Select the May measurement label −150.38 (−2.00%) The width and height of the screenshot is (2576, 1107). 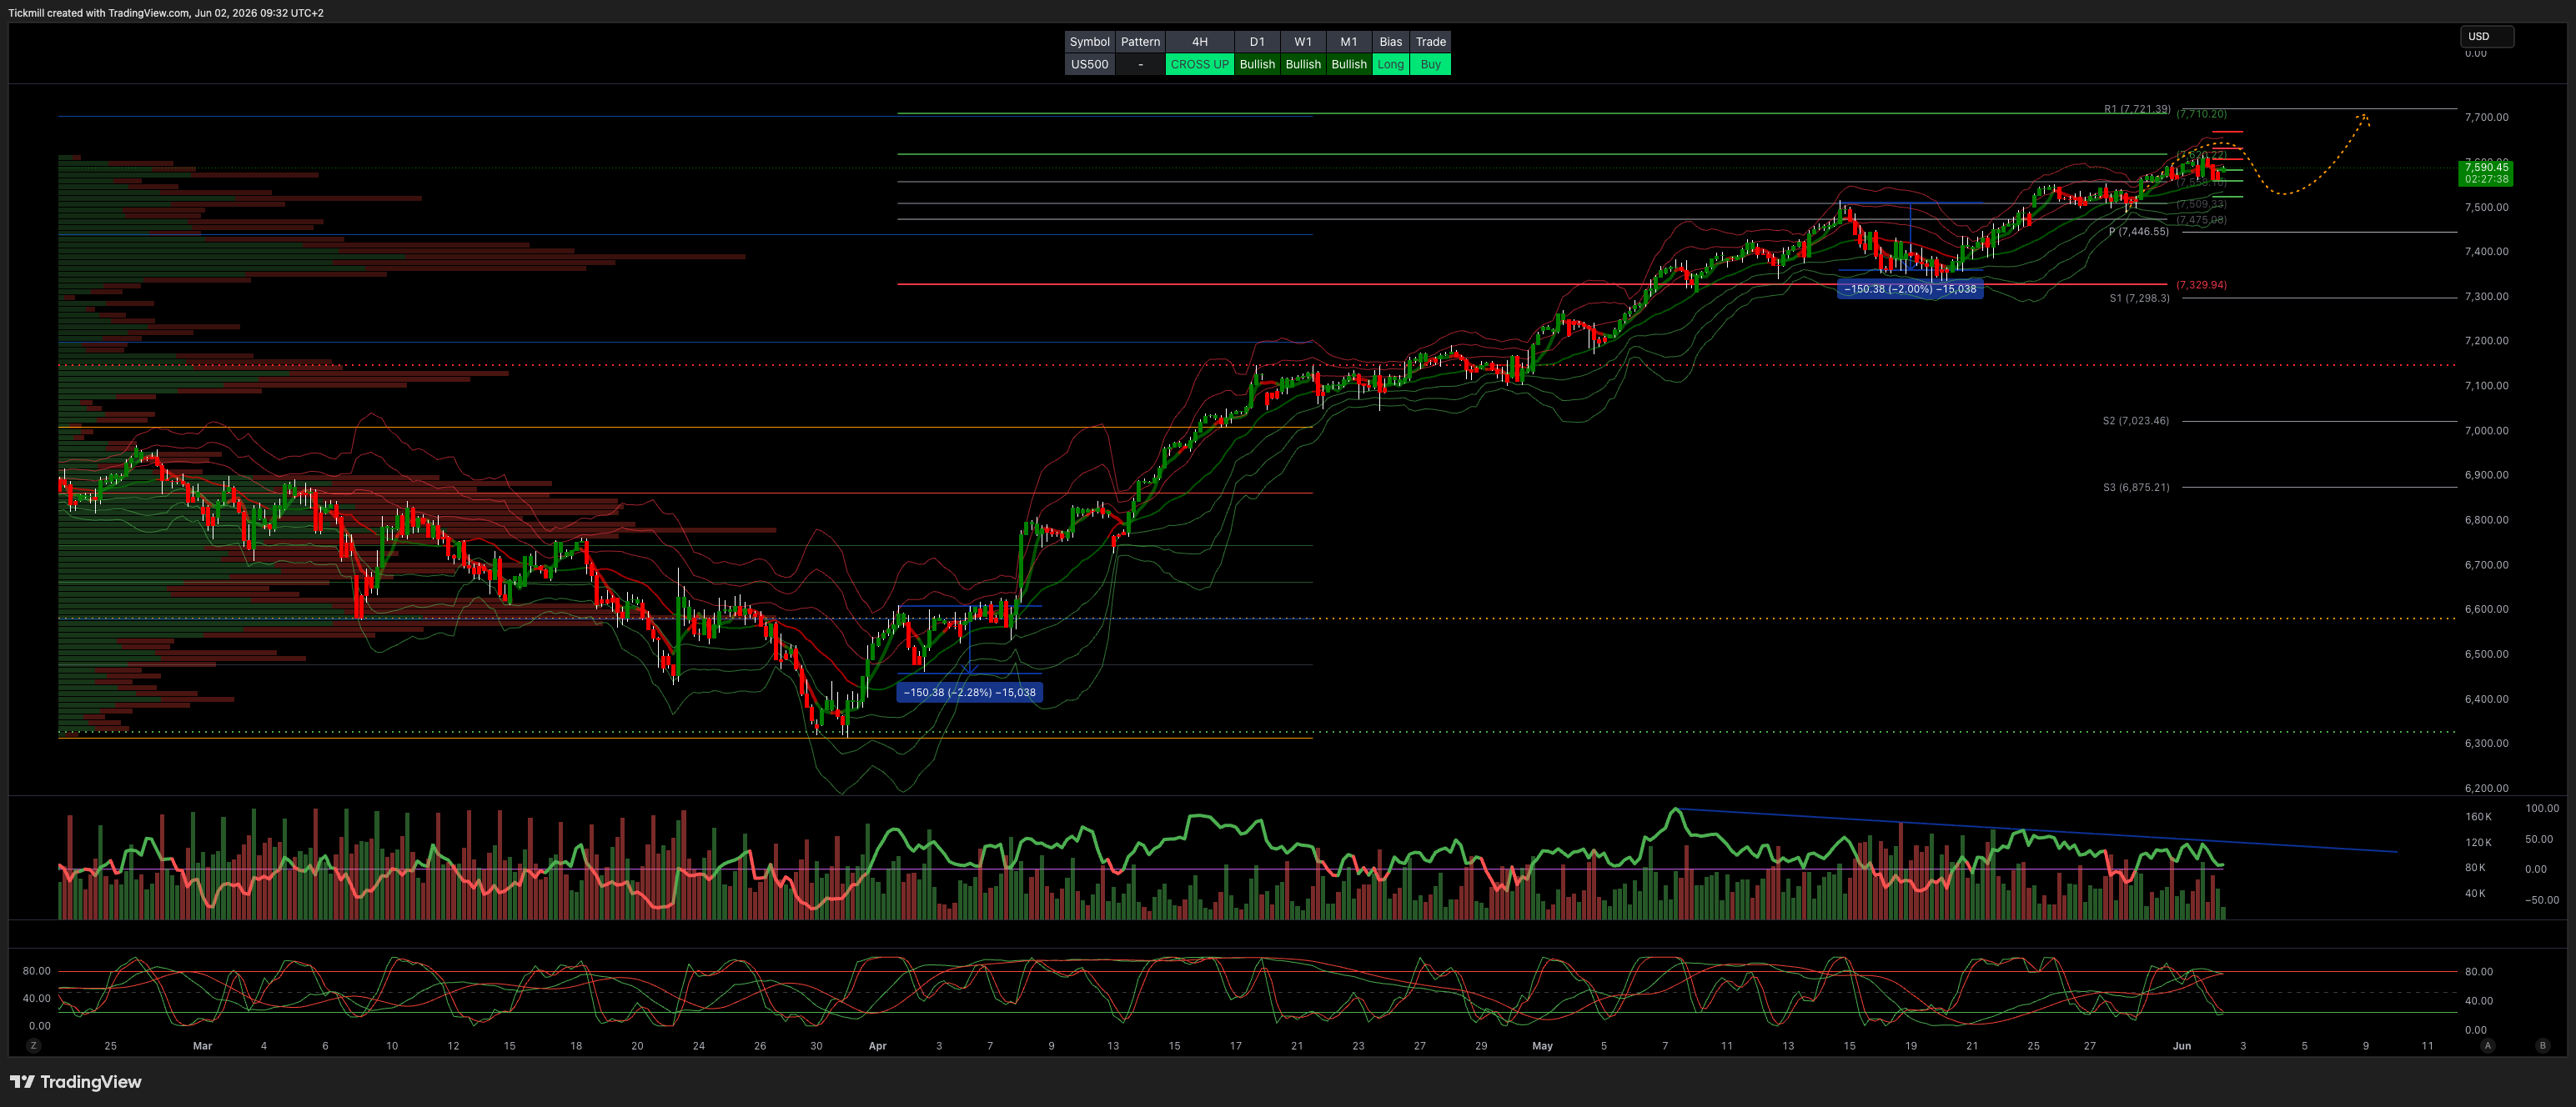(1910, 289)
